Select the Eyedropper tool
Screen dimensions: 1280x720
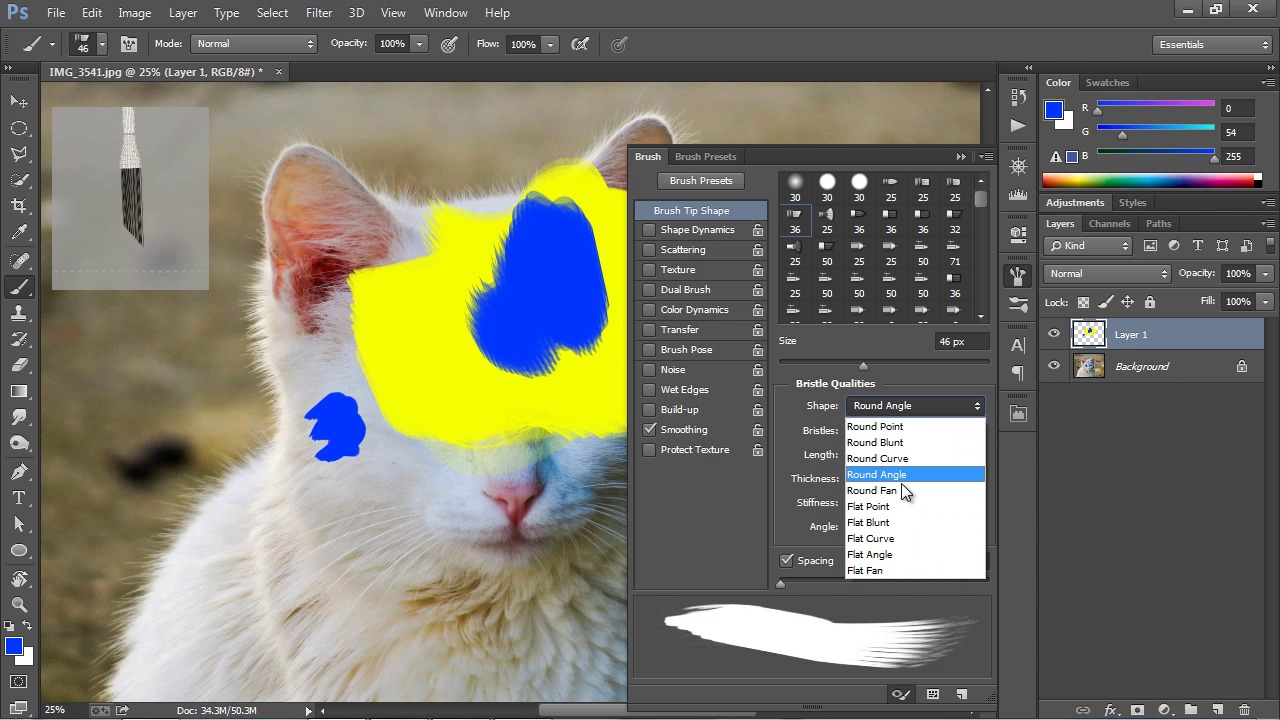click(x=19, y=232)
